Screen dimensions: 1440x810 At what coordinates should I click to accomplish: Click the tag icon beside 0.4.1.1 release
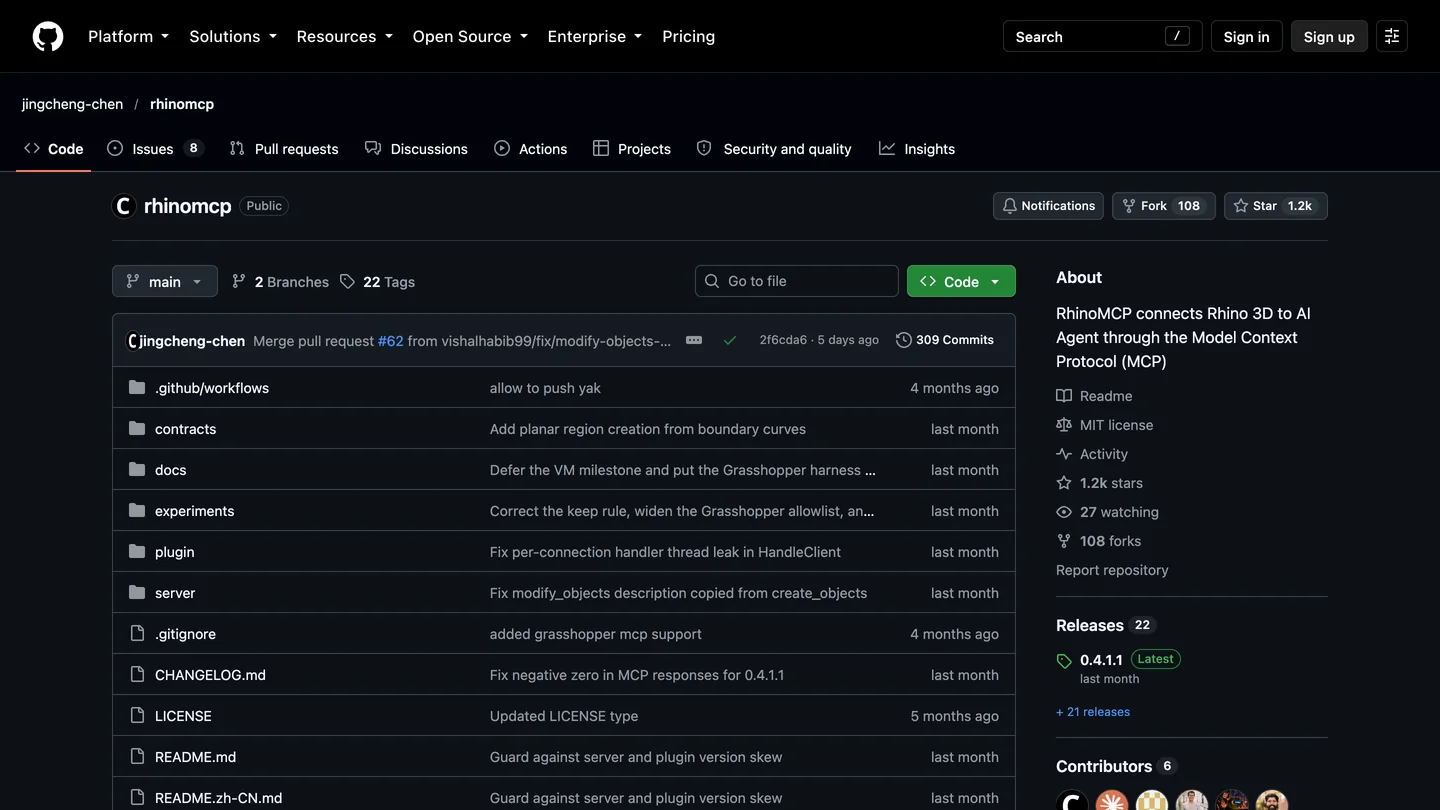tap(1064, 661)
